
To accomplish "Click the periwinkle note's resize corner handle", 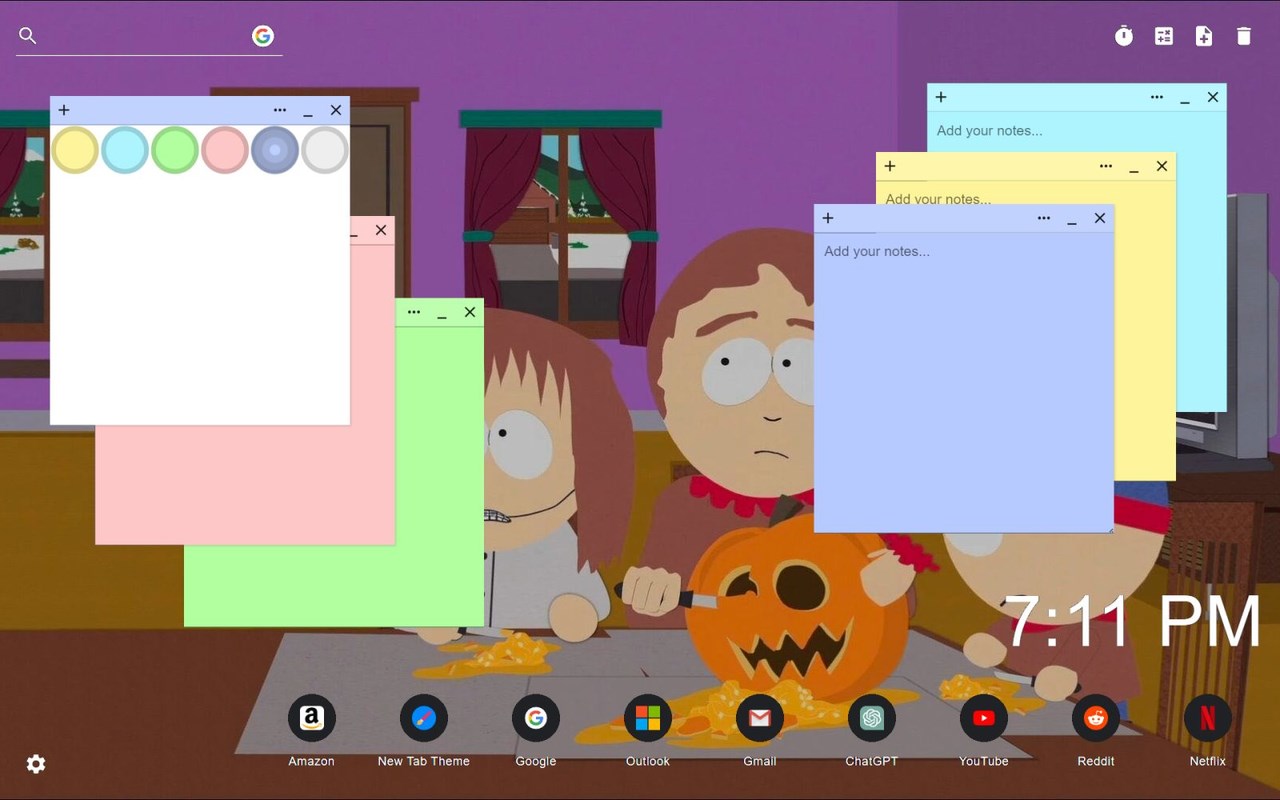I will [1109, 528].
